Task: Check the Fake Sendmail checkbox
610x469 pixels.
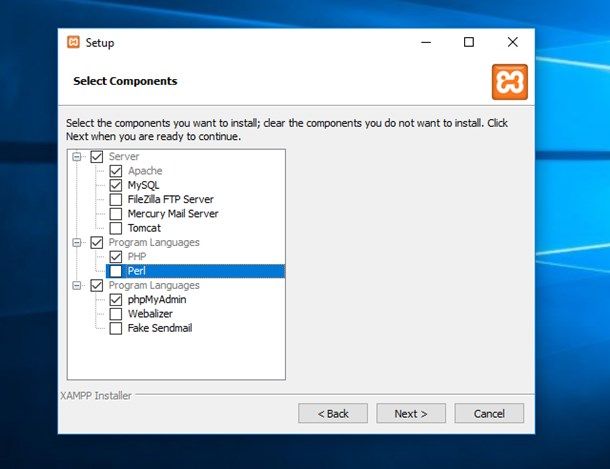Action: point(116,328)
